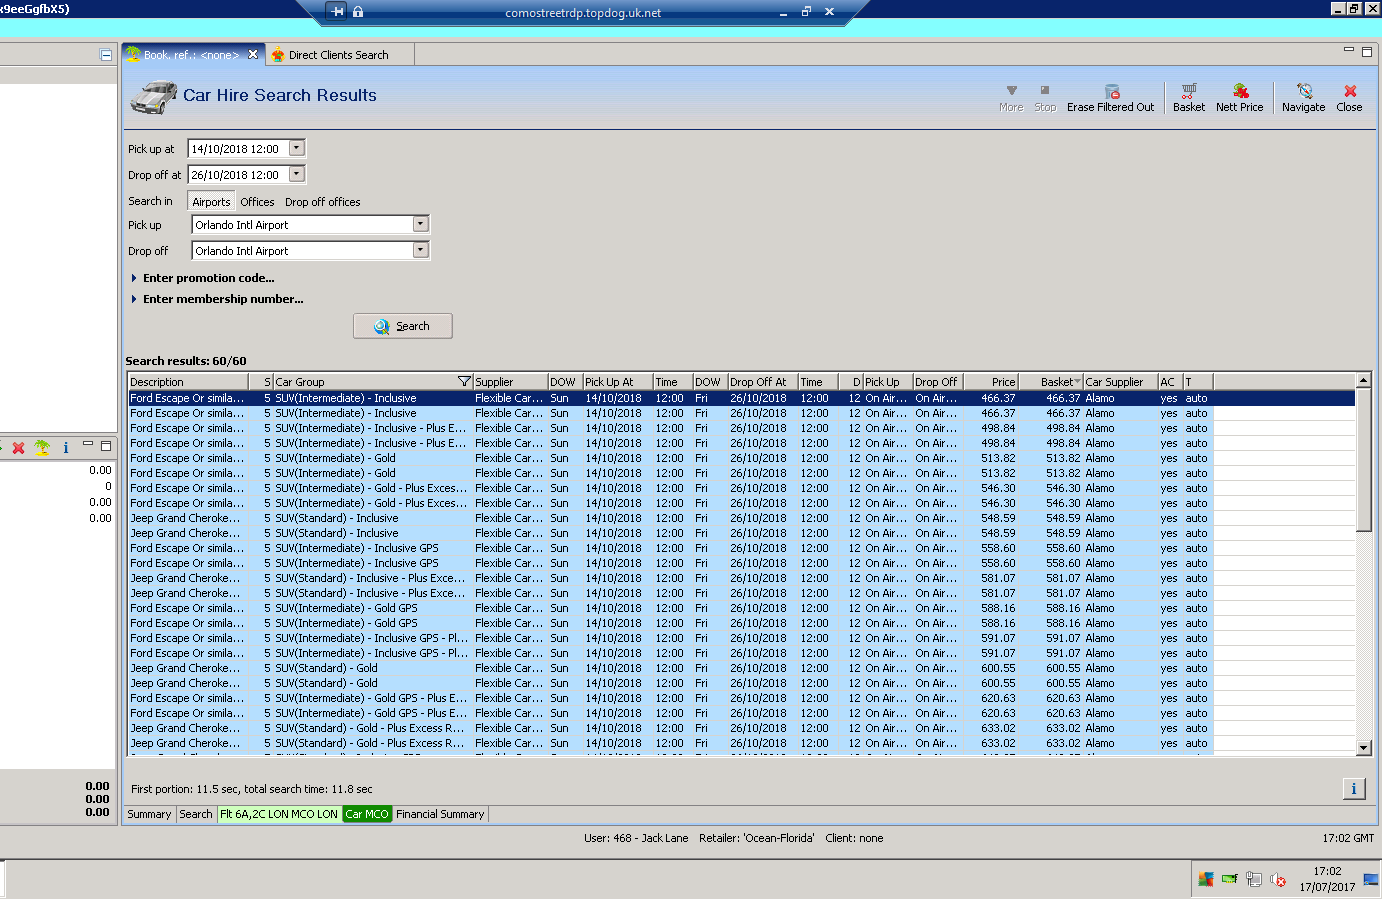Open the Drop off location dropdown

coord(420,250)
